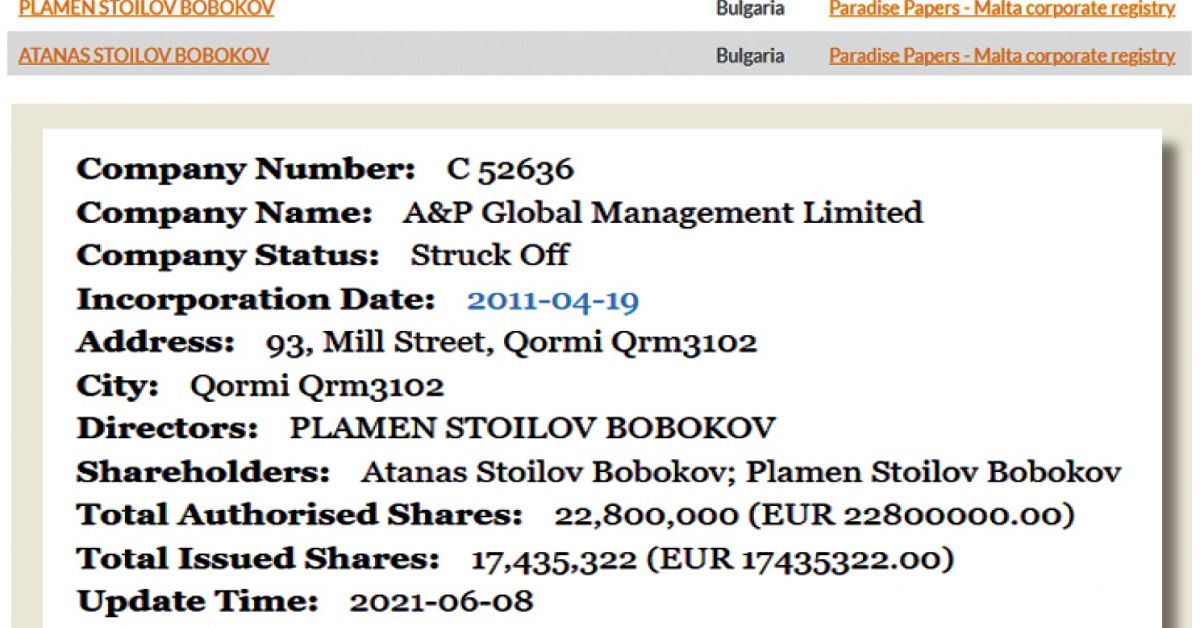The height and width of the screenshot is (628, 1200).
Task: Click the City value Qormi Qrm3102
Action: 317,386
